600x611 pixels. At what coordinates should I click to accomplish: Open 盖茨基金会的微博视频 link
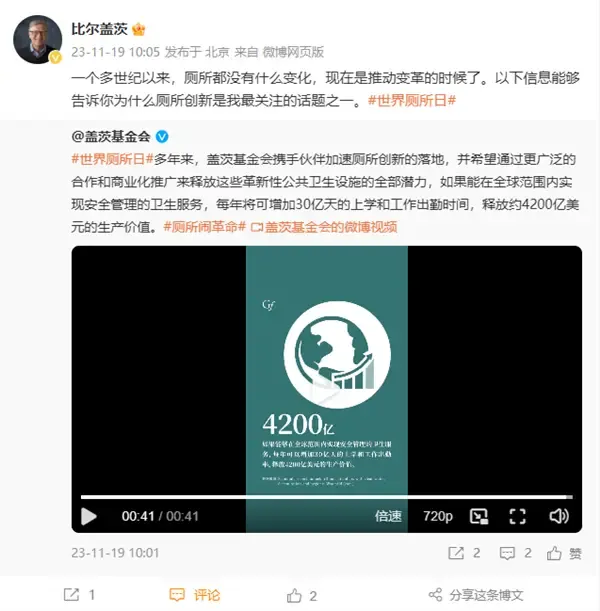324,227
